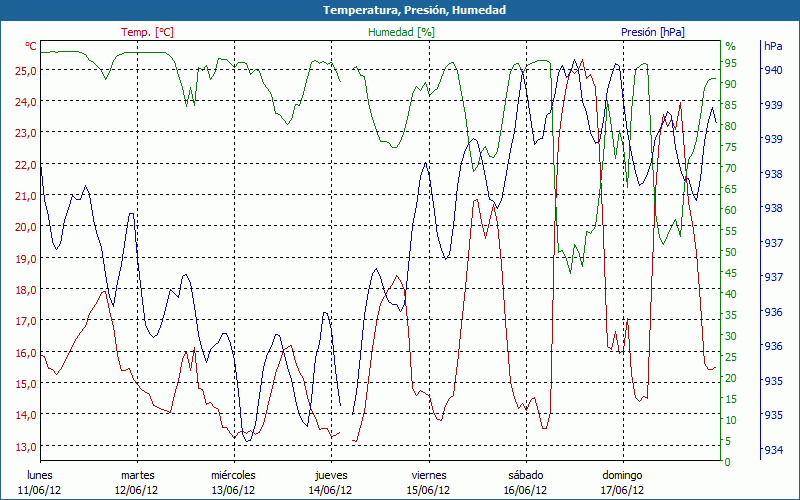Image resolution: width=800 pixels, height=500 pixels.
Task: Click the green % unit axis label
Action: click(x=730, y=47)
